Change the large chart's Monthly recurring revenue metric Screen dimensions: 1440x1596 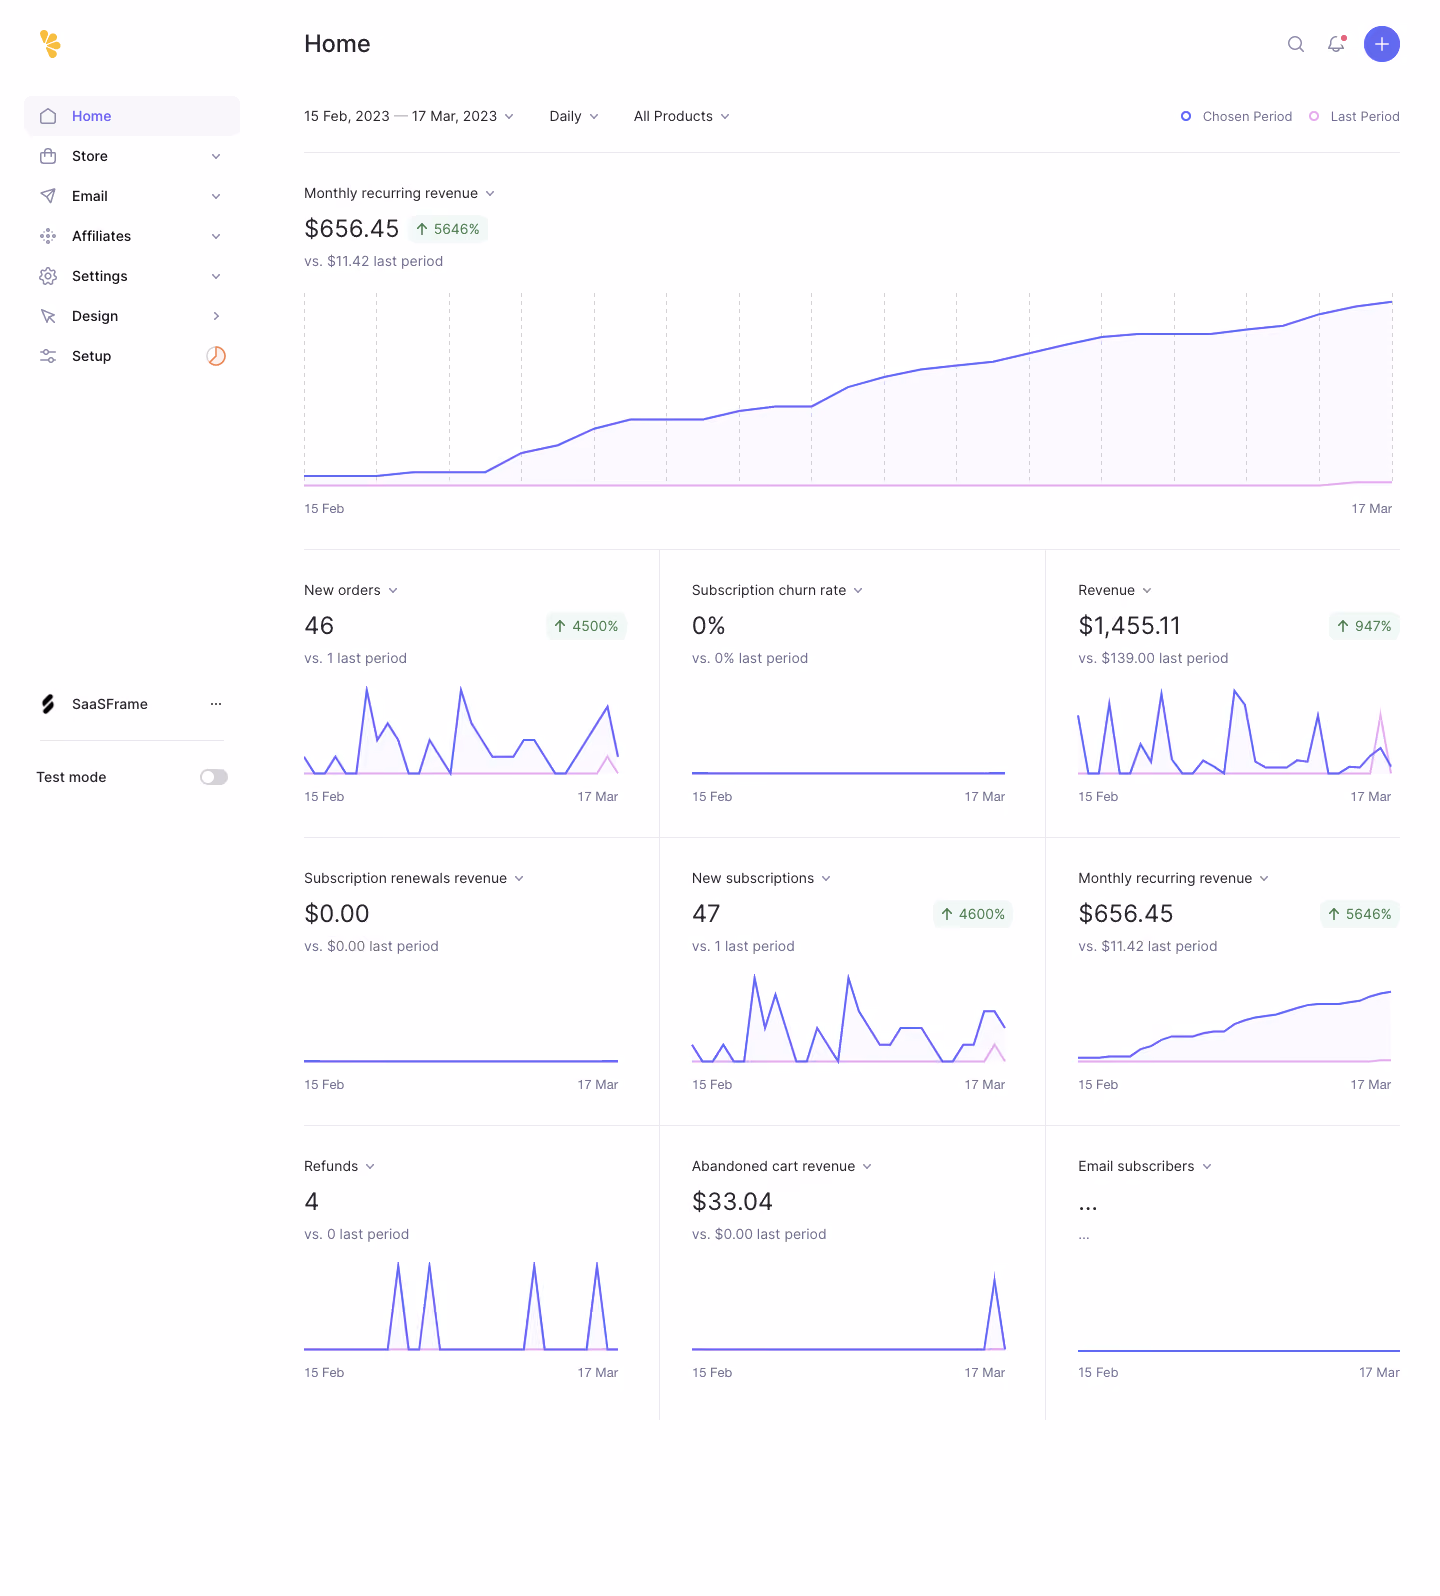tap(400, 193)
